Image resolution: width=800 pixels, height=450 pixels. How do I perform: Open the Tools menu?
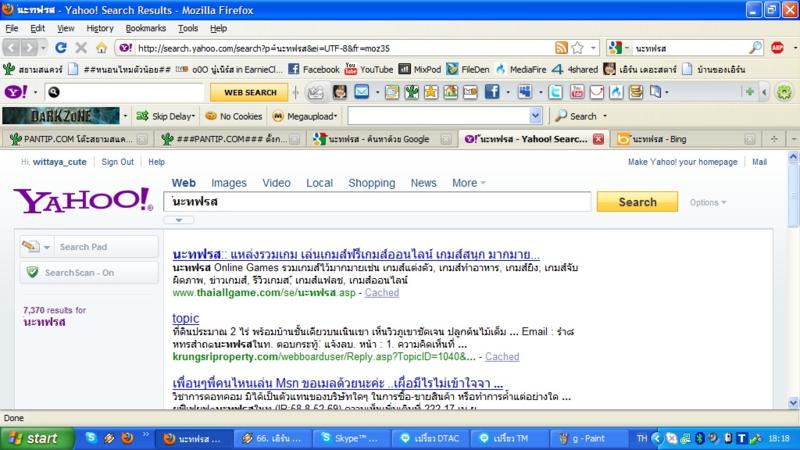click(x=188, y=29)
